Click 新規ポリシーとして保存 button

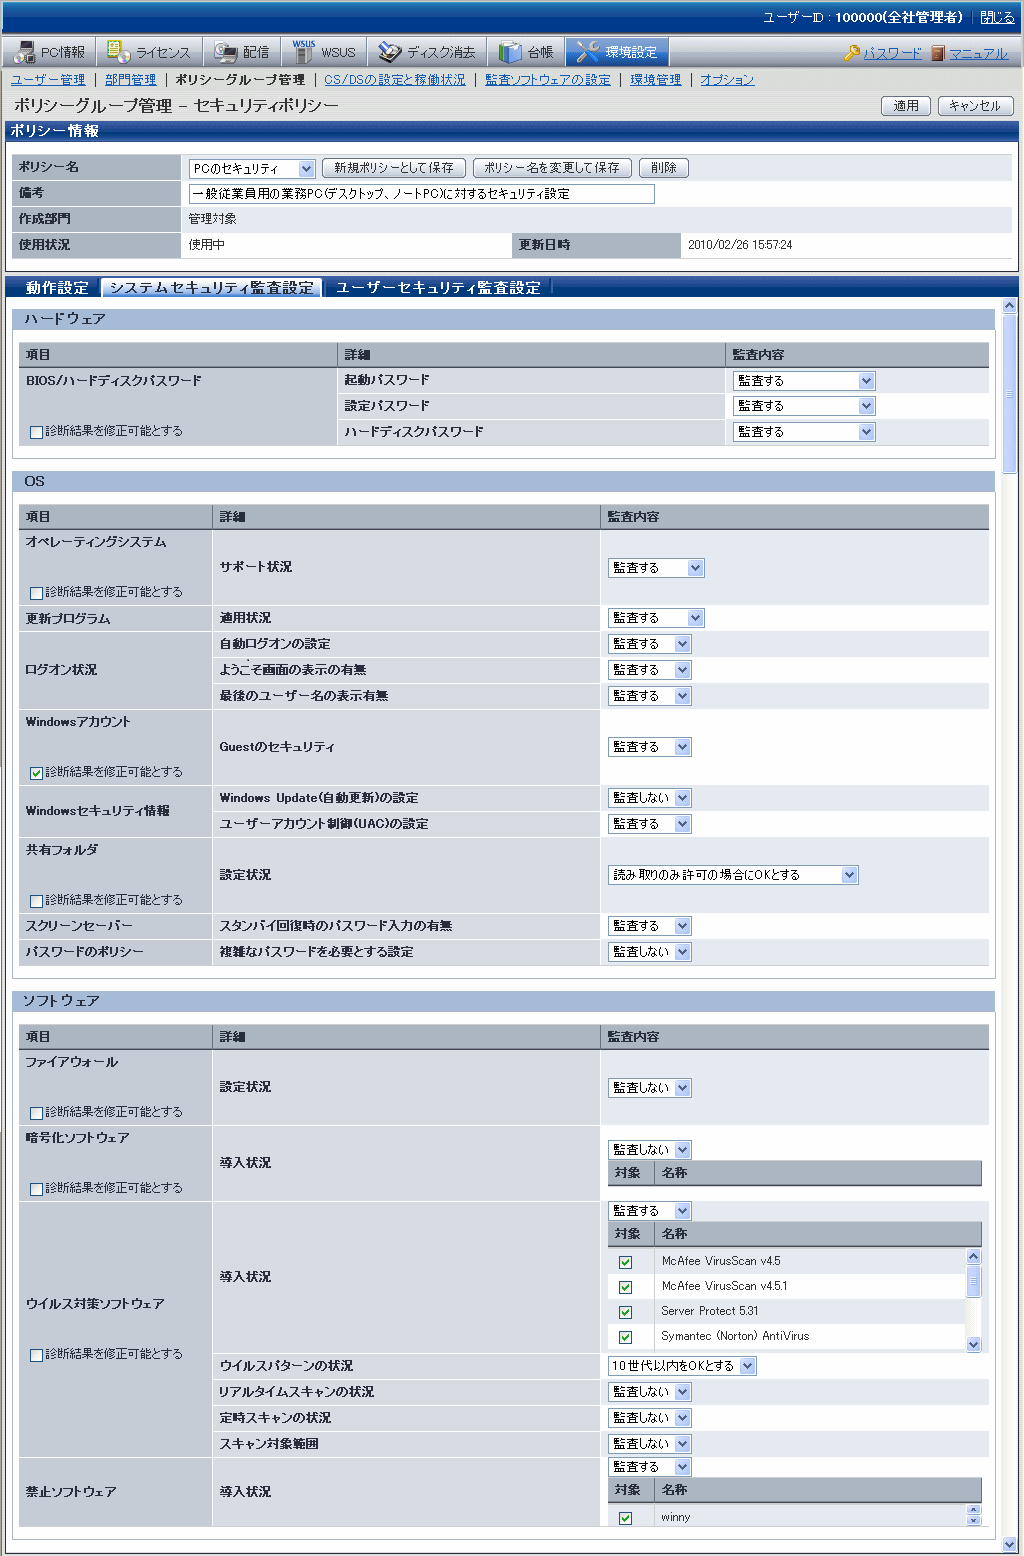coord(394,168)
